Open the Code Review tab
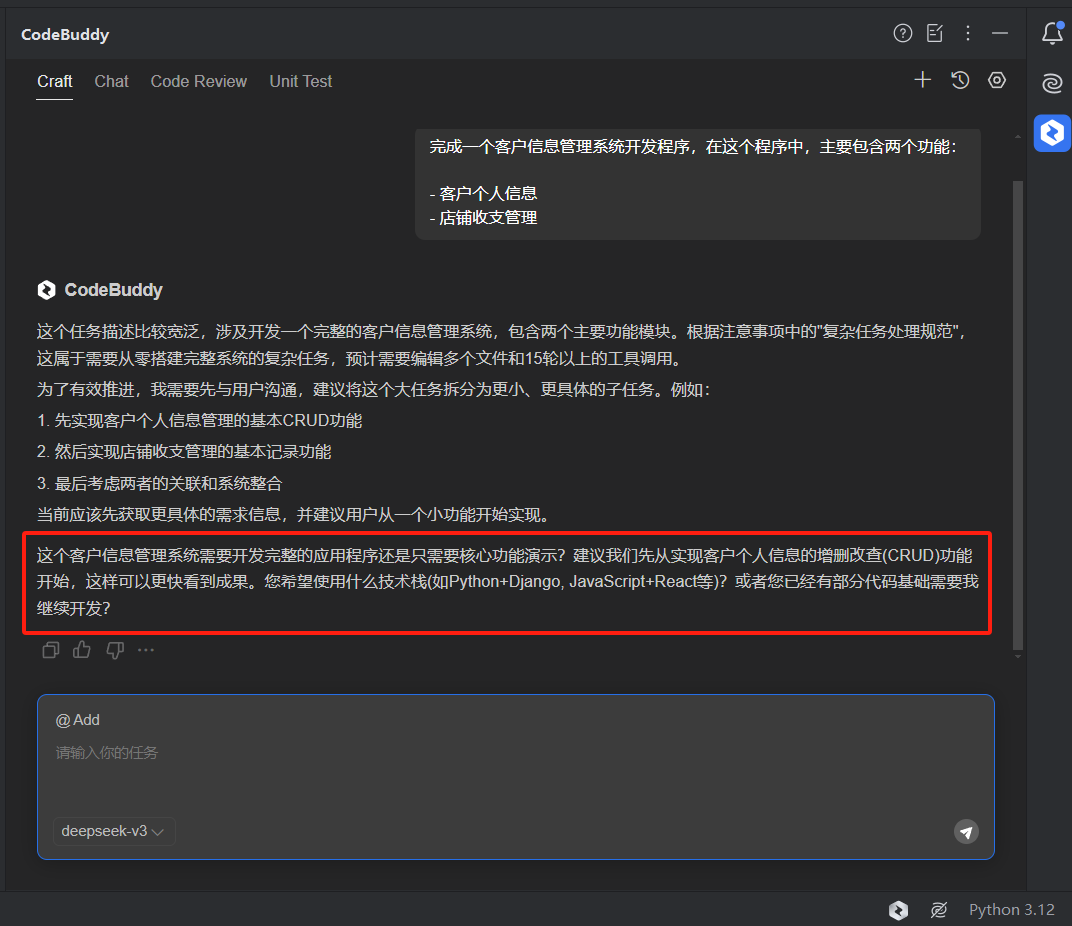 click(x=198, y=81)
